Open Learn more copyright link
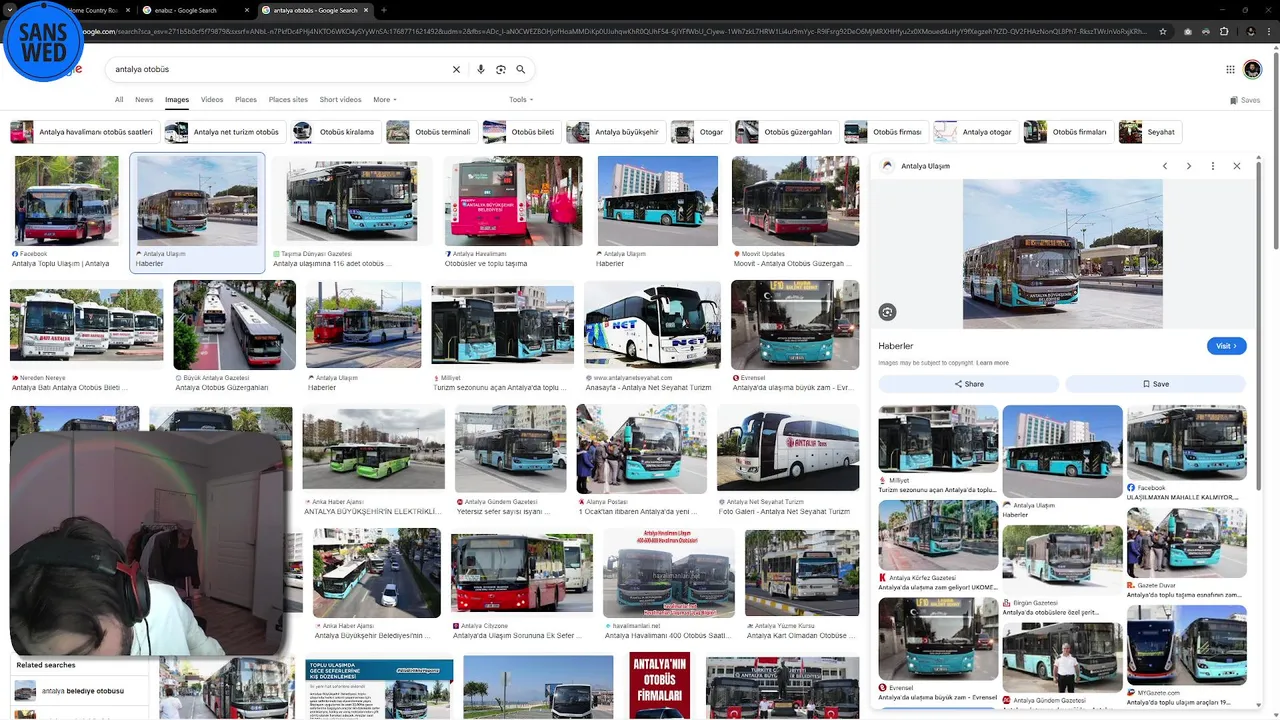1280x720 pixels. click(x=992, y=363)
